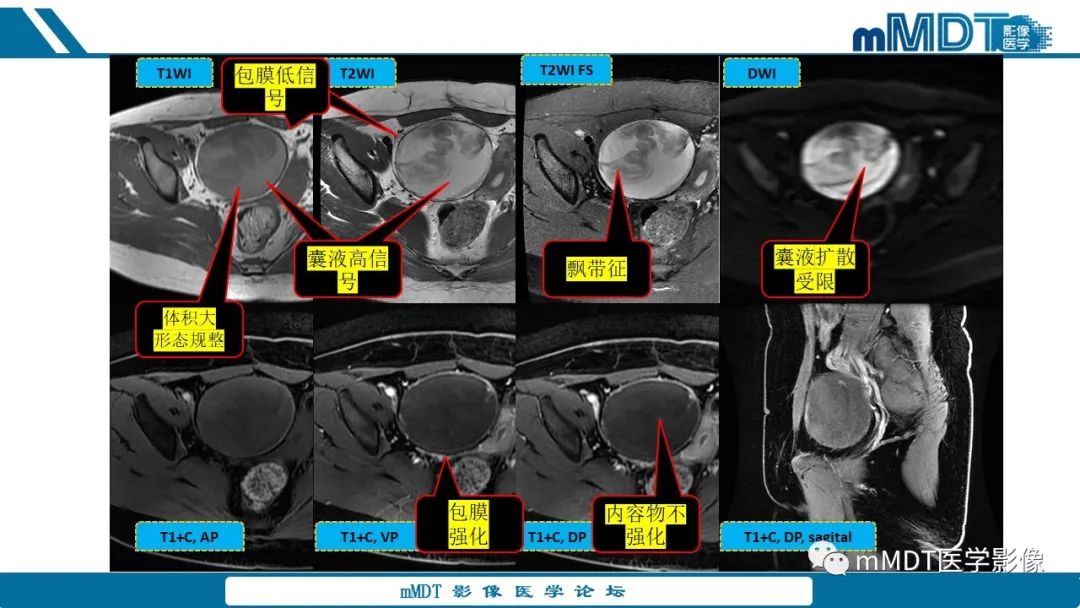Select the 包膜强化 annotation callout
This screenshot has height=608, width=1080.
pos(468,524)
